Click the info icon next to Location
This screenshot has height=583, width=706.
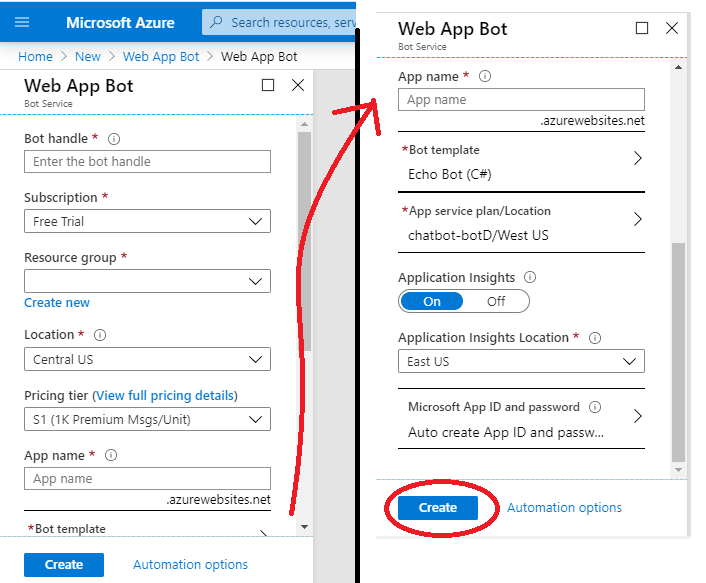[x=100, y=335]
